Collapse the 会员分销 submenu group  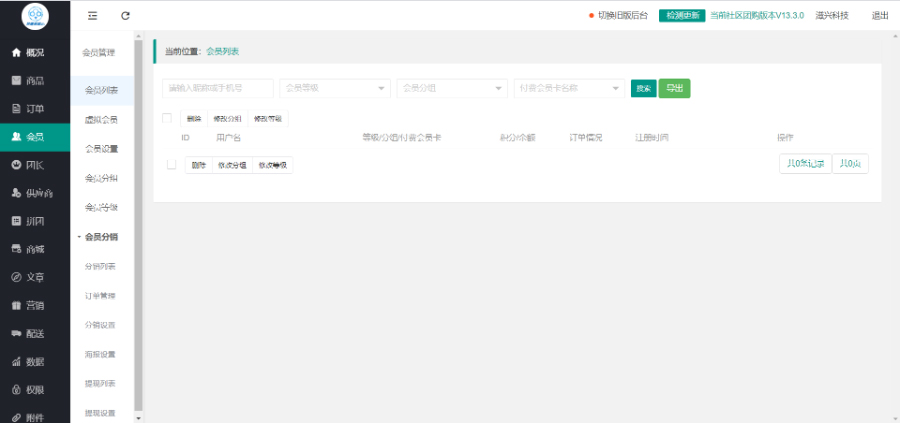click(100, 237)
